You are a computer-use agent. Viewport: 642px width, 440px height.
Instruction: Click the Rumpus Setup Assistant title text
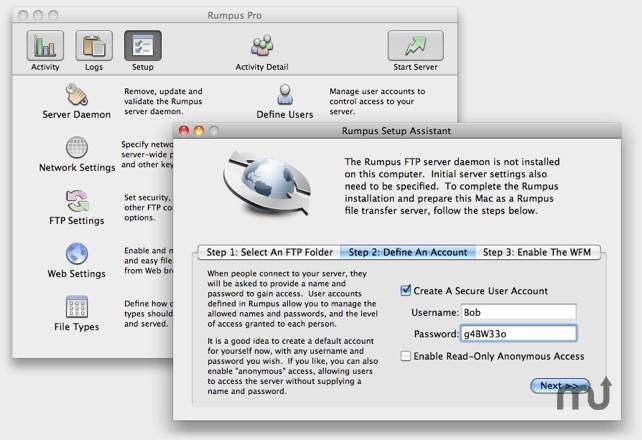point(396,131)
